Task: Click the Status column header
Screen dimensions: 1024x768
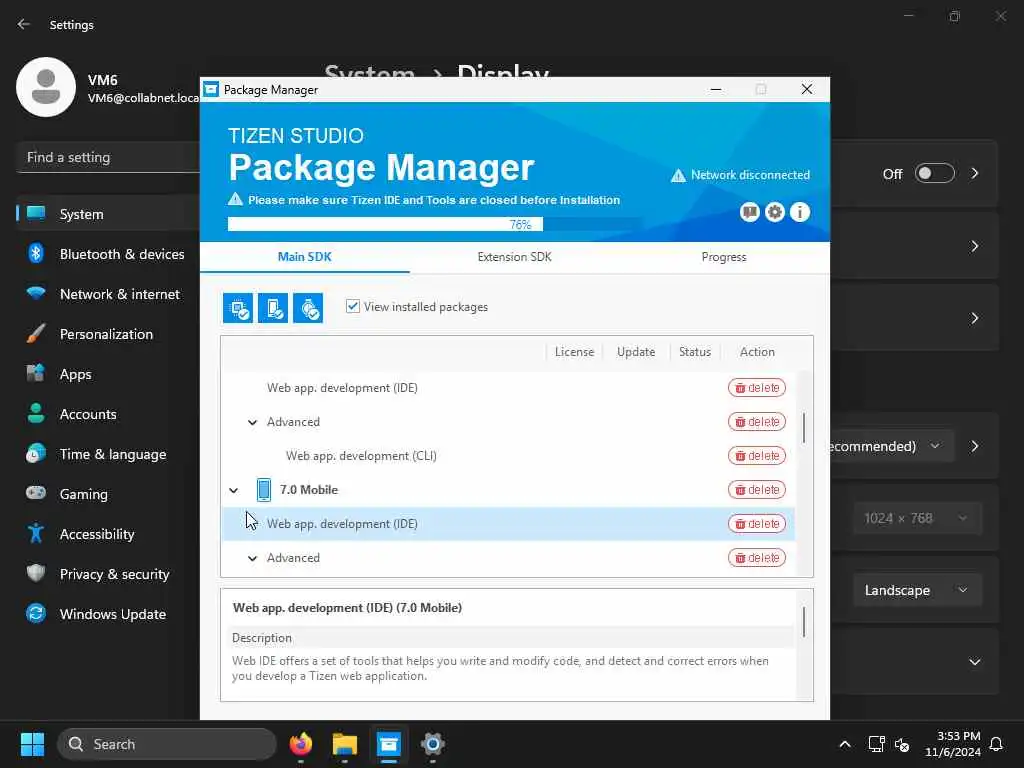Action: click(695, 352)
